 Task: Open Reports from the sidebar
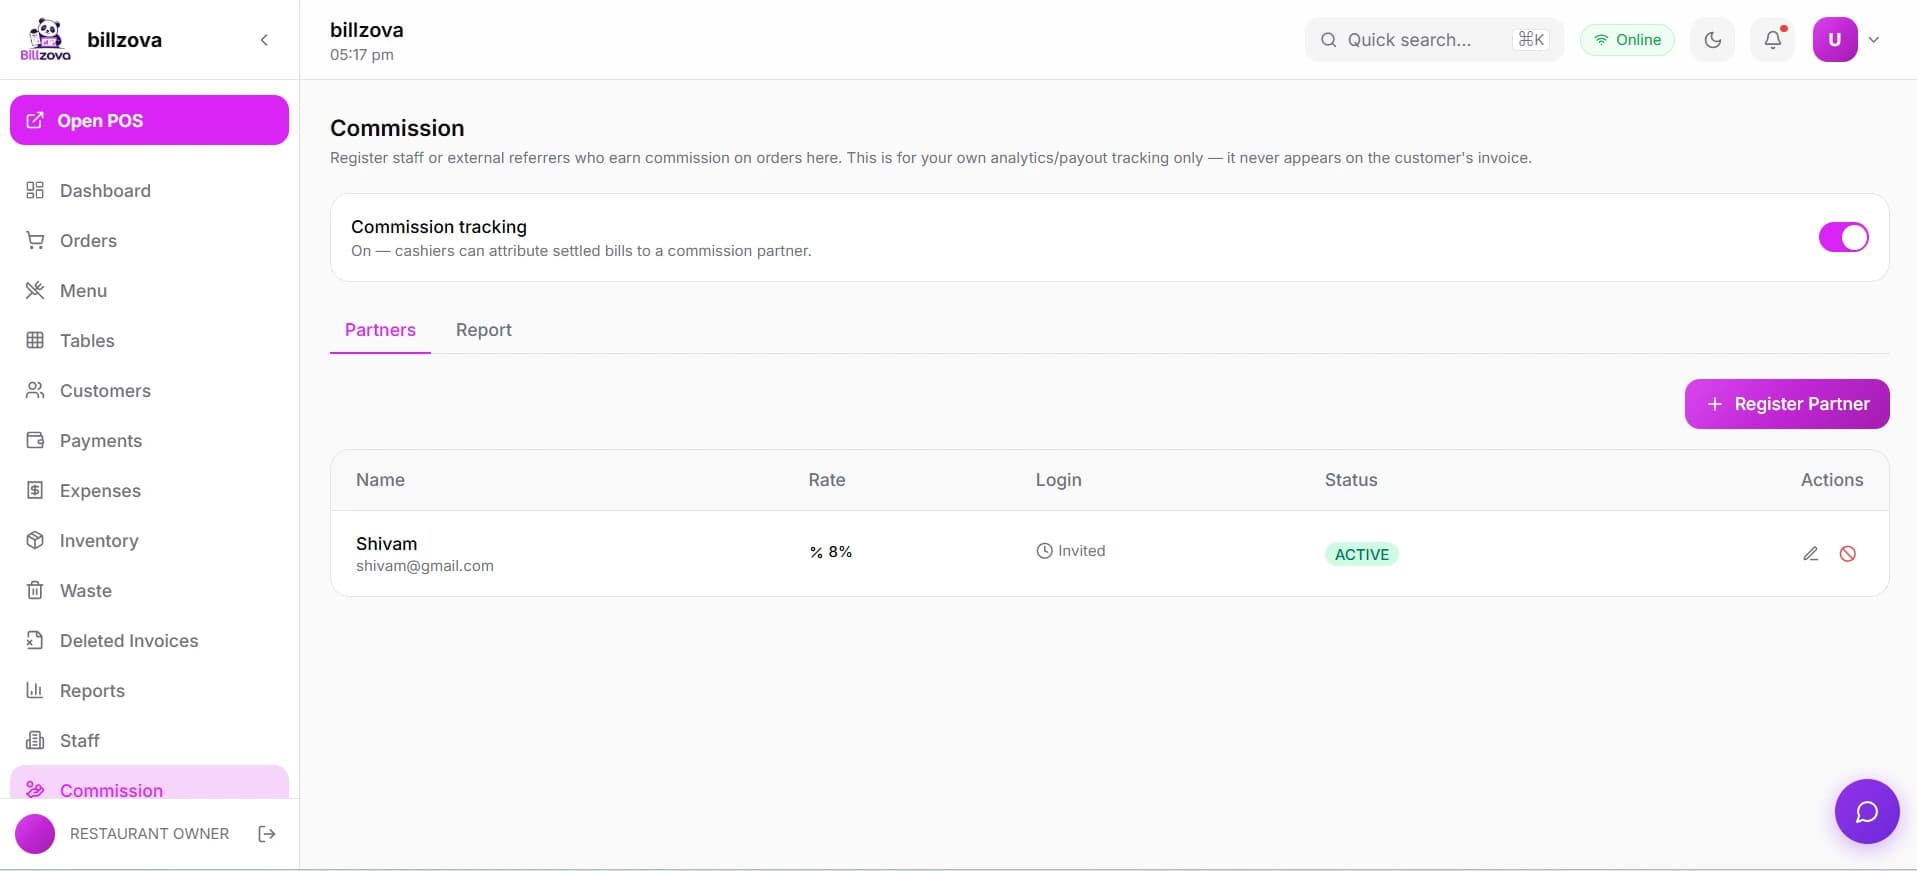coord(149,690)
